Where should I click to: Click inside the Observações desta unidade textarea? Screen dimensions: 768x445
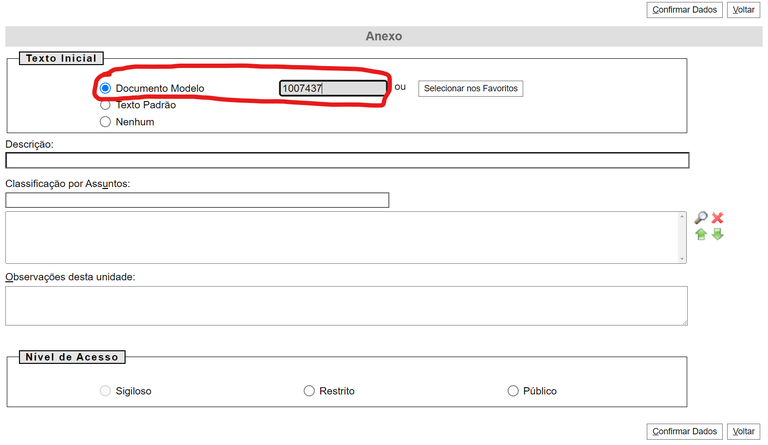coord(346,305)
